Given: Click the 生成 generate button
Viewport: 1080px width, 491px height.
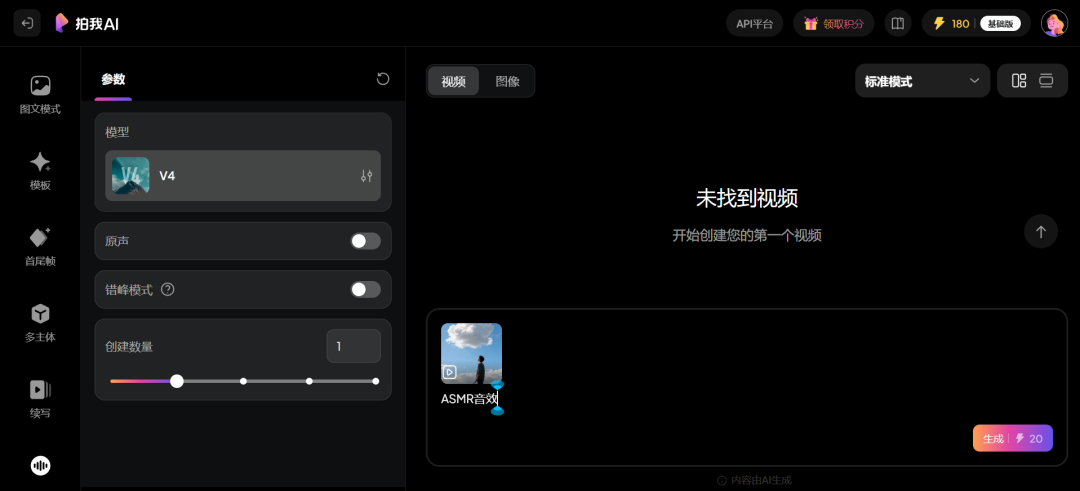Looking at the screenshot, I should coord(1012,438).
